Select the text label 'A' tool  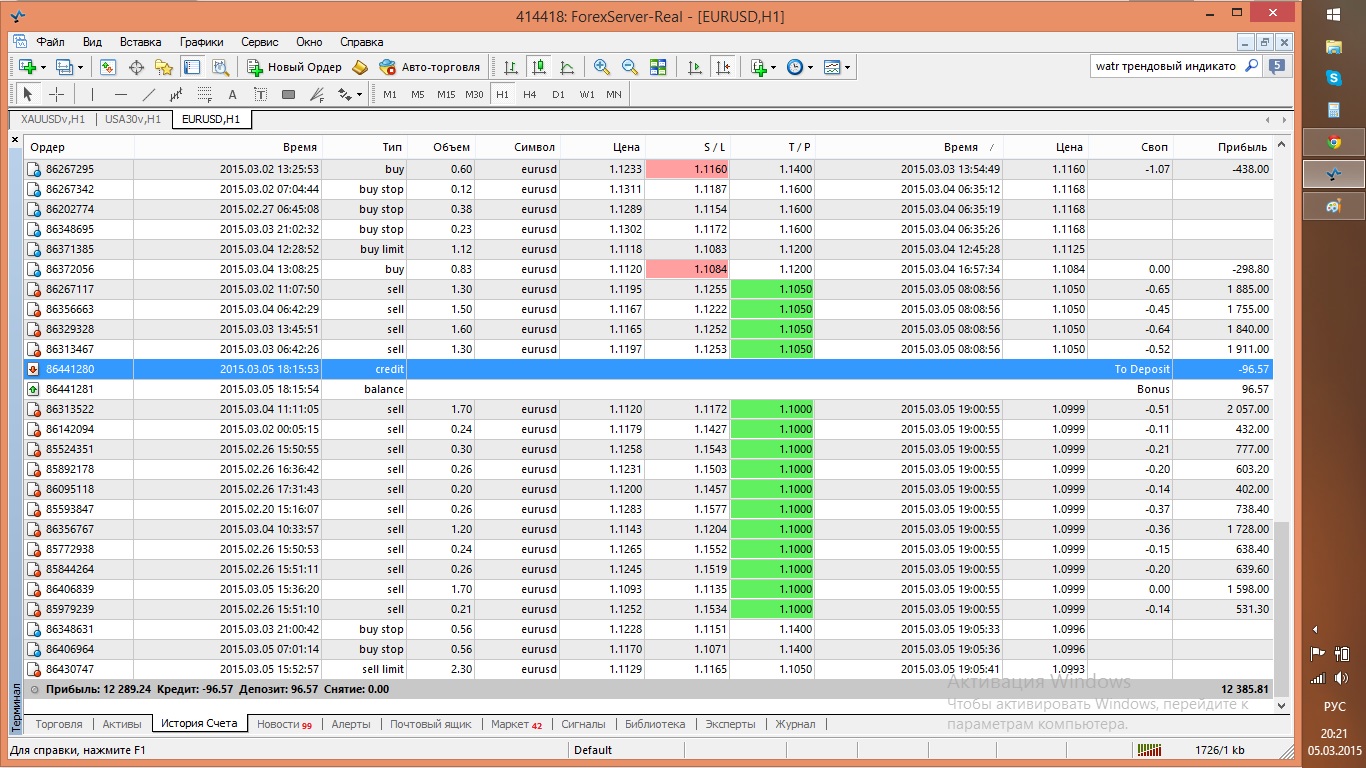pyautogui.click(x=232, y=94)
